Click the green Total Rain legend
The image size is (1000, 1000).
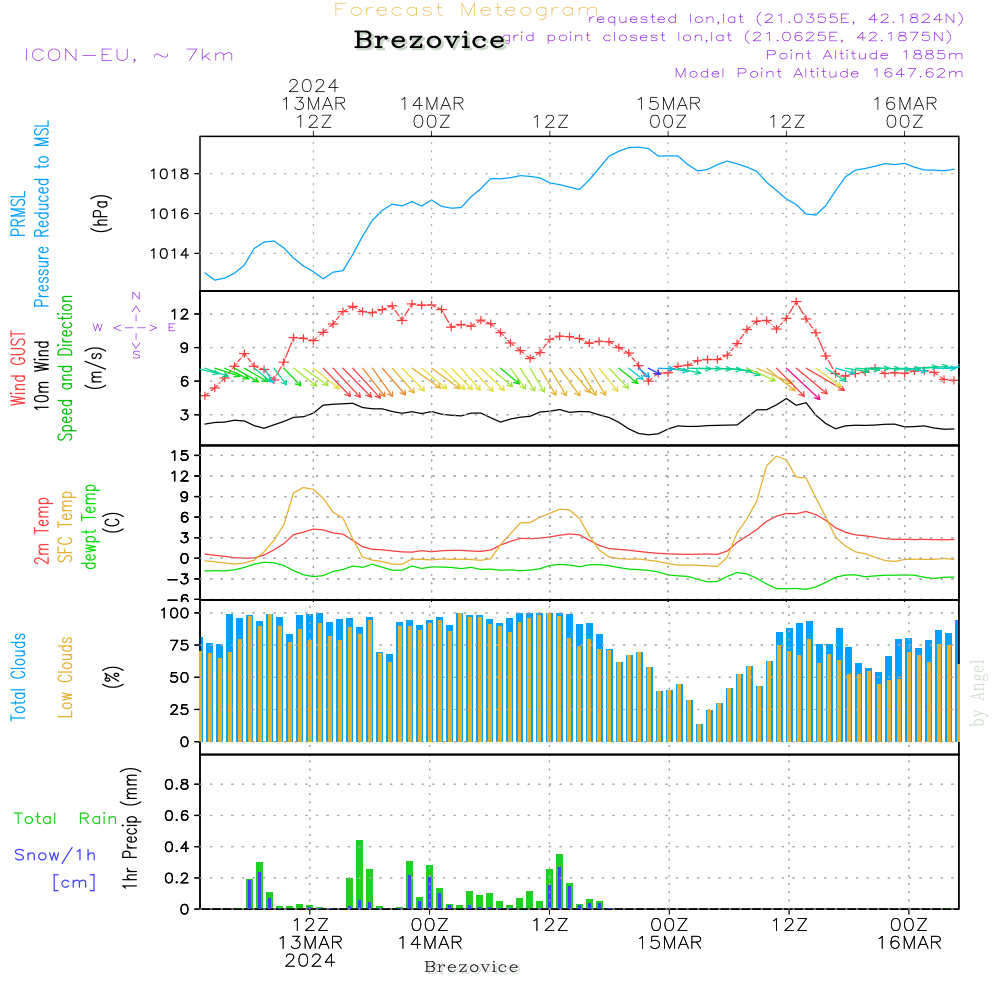coord(66,818)
